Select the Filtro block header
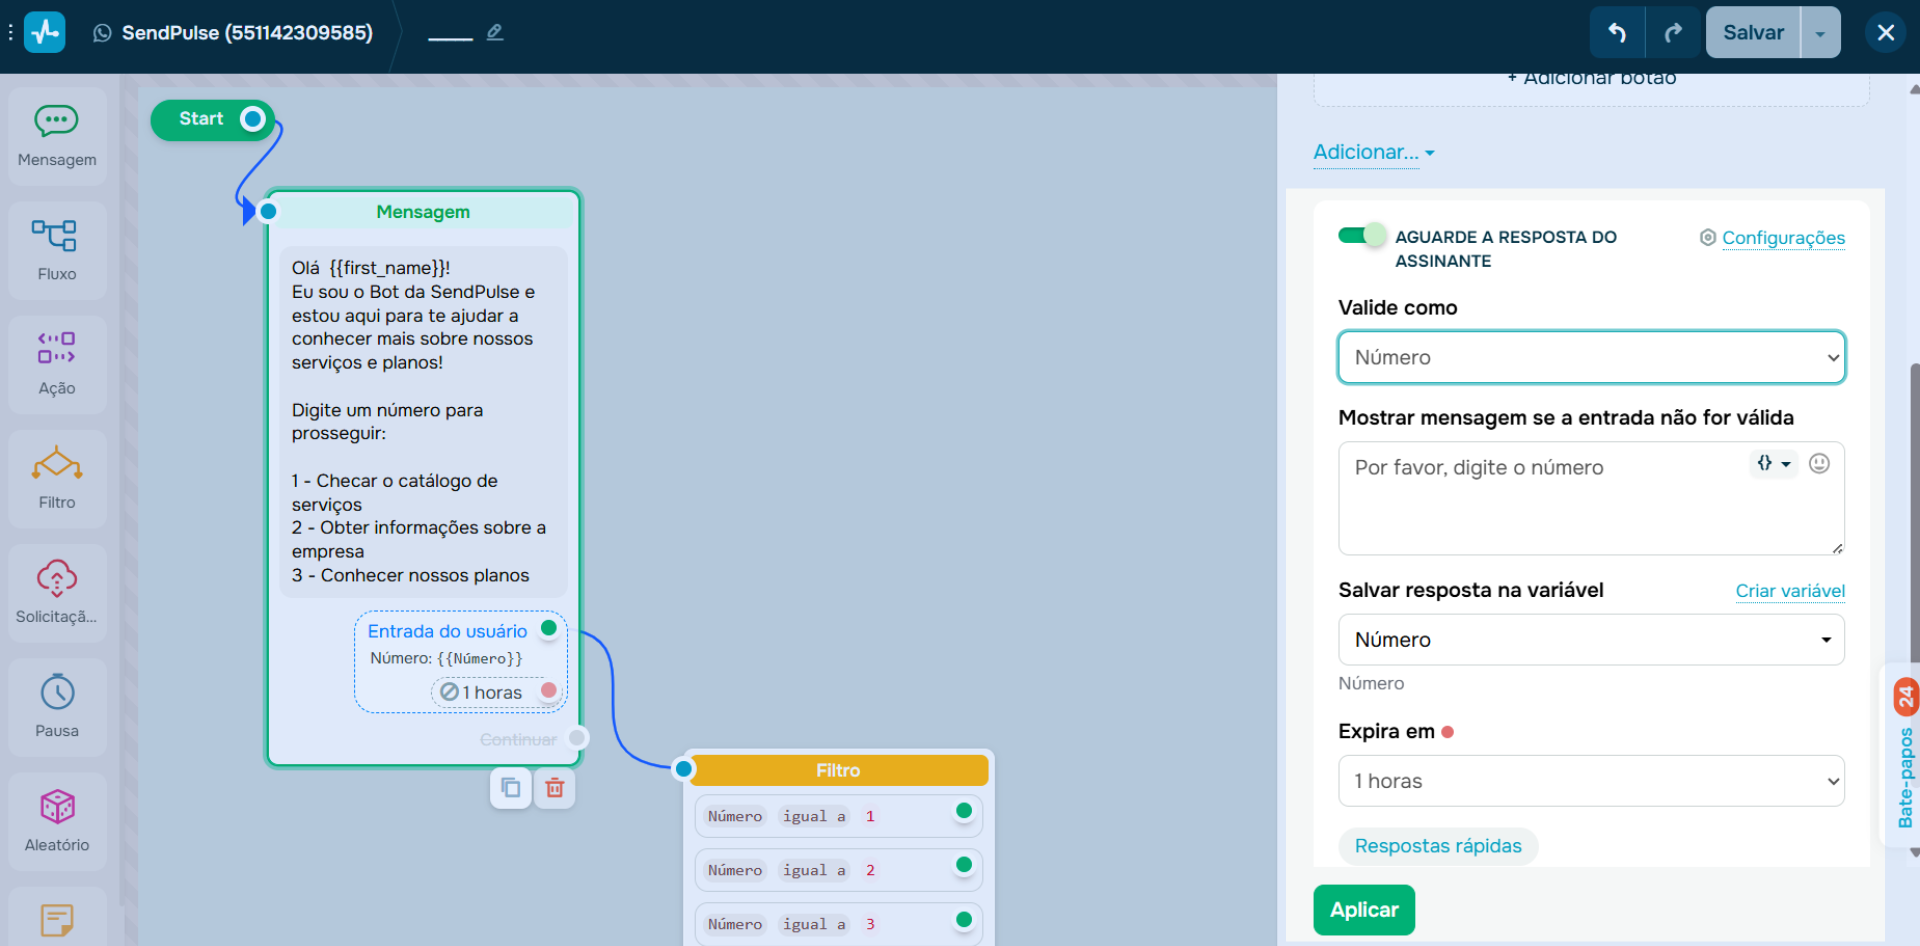The width and height of the screenshot is (1920, 946). [838, 770]
